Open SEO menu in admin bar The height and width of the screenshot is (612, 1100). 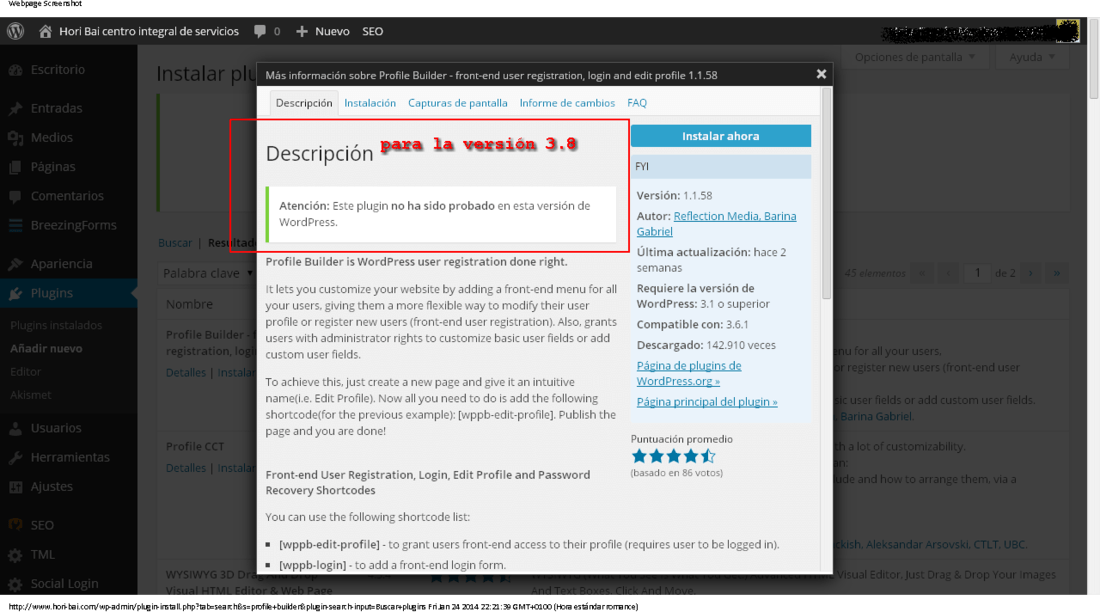tap(373, 31)
